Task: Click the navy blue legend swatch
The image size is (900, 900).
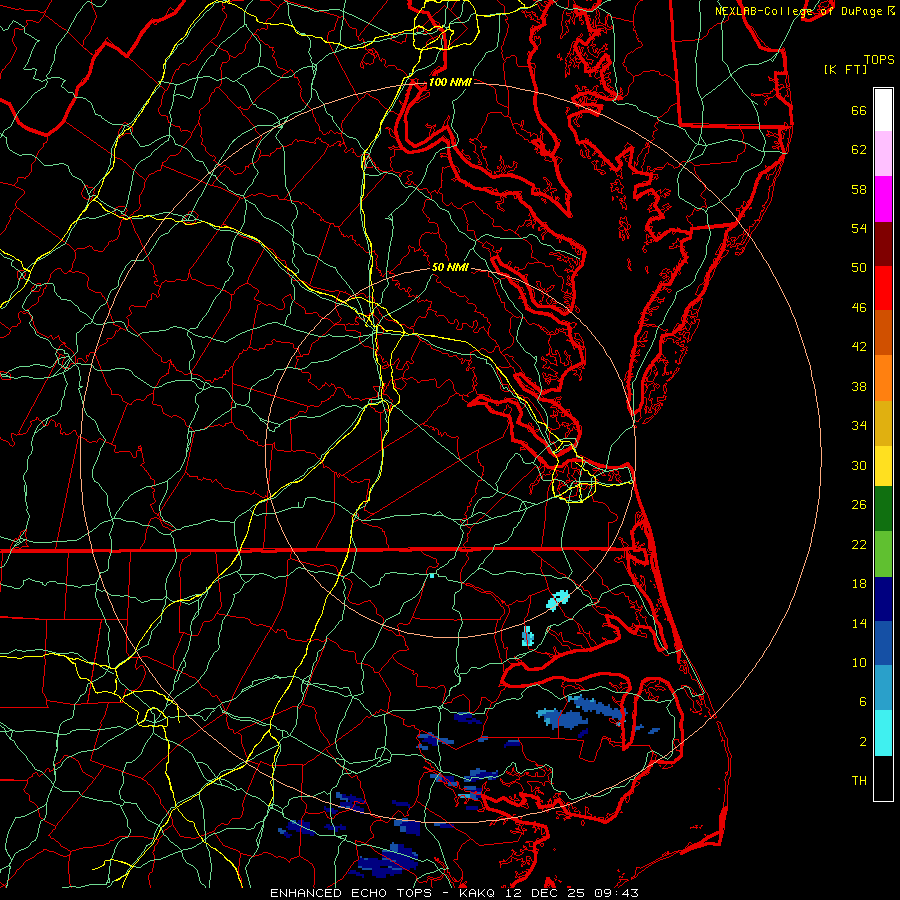Action: click(883, 599)
